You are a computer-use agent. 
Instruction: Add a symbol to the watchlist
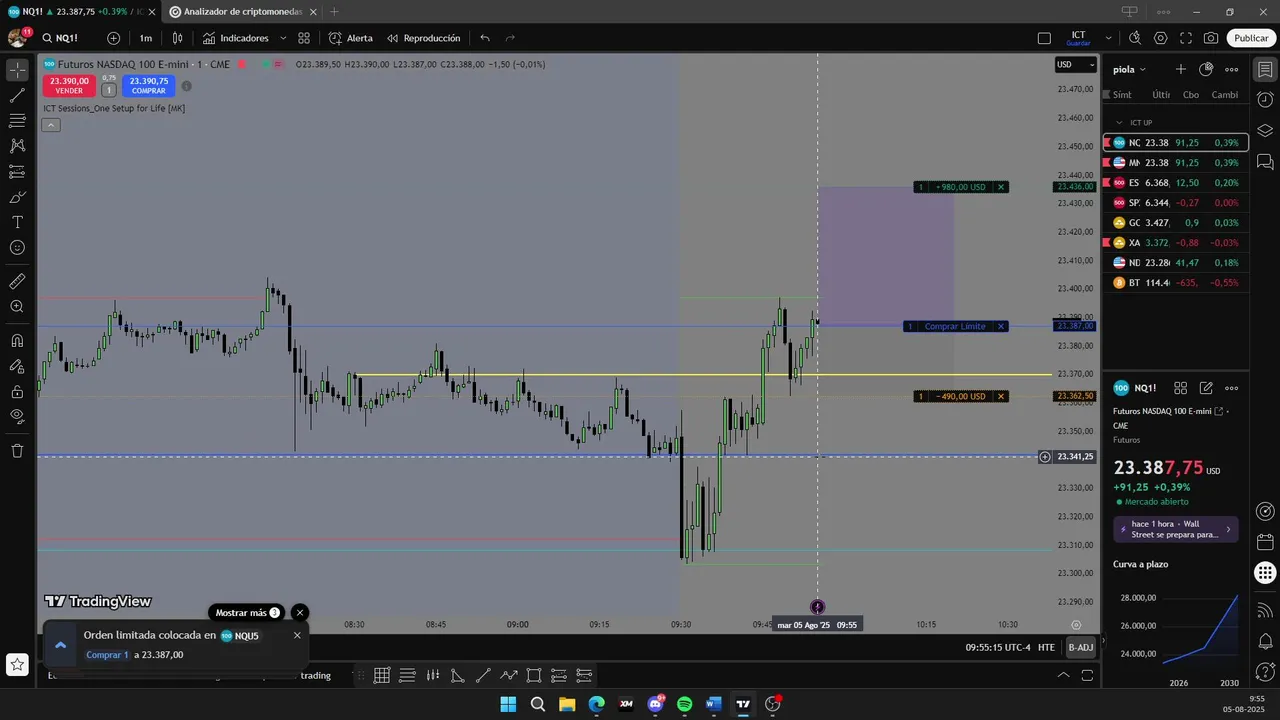[x=1181, y=69]
